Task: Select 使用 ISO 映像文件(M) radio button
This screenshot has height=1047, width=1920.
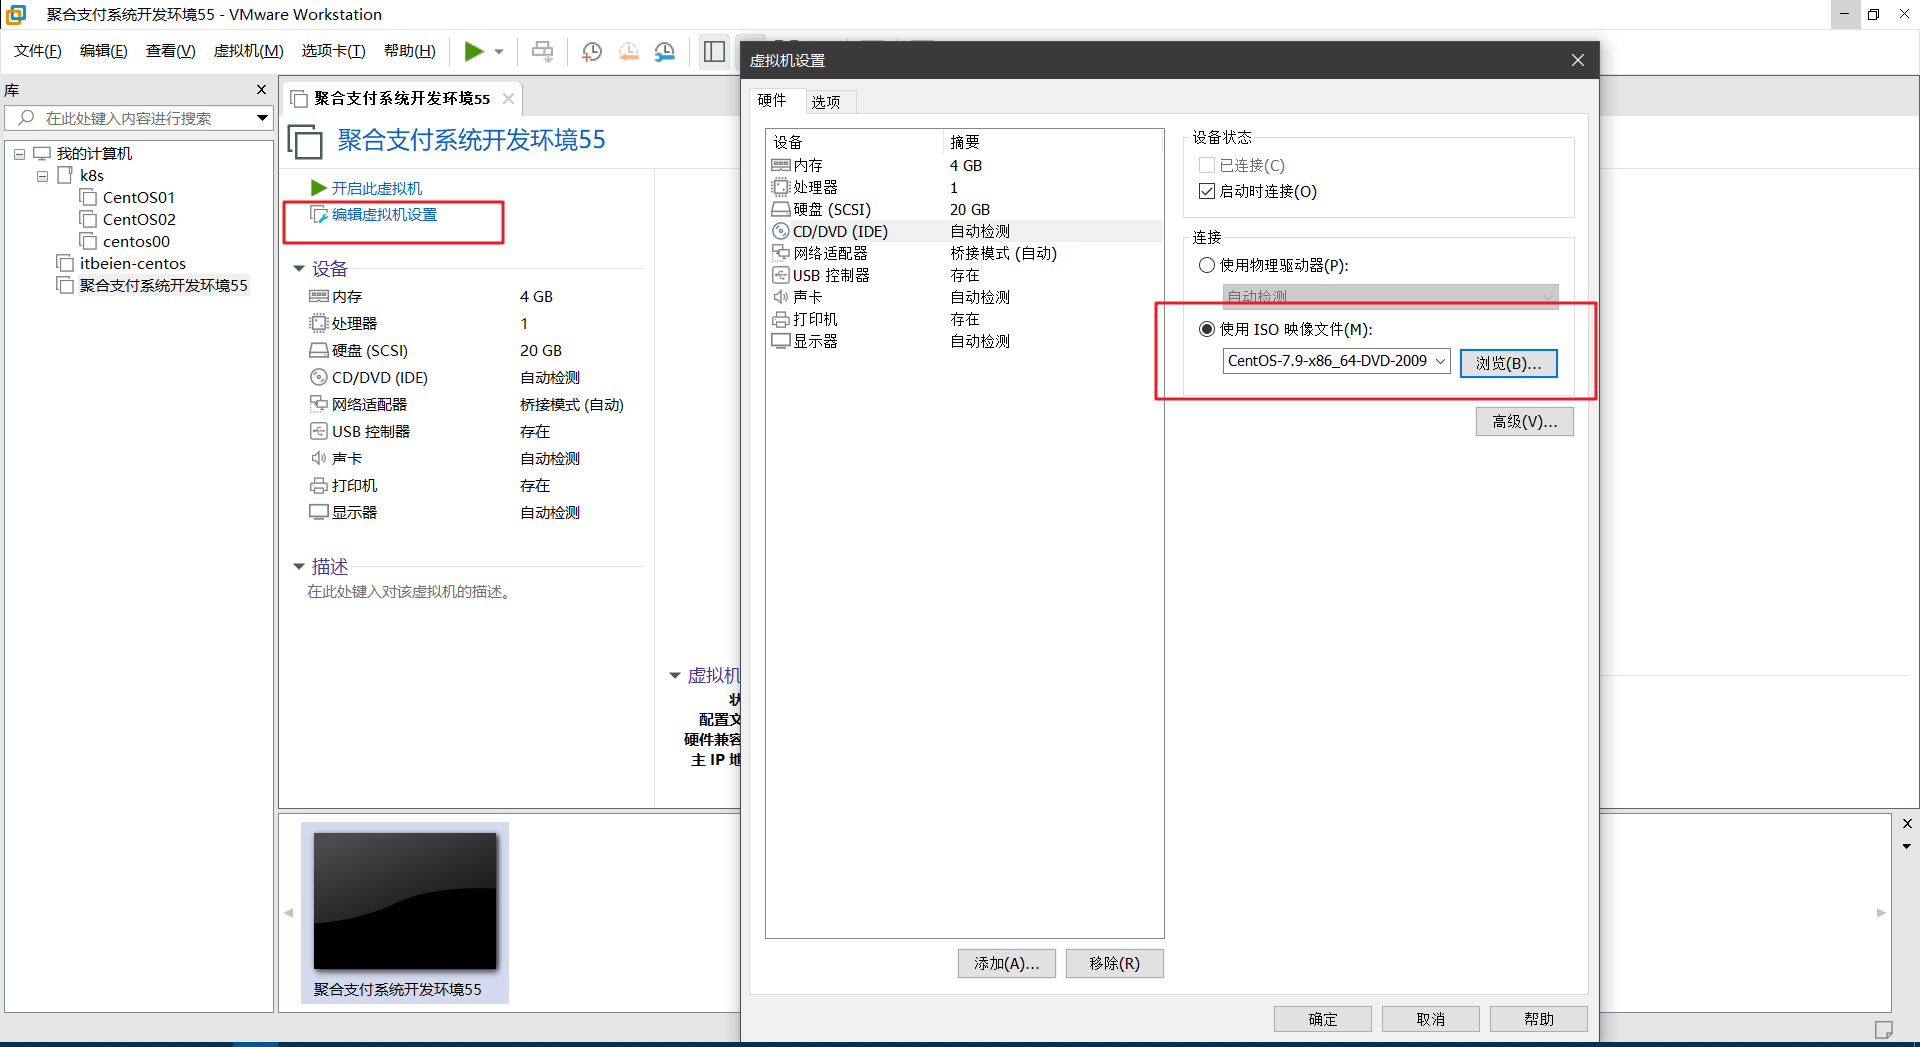Action: tap(1207, 329)
